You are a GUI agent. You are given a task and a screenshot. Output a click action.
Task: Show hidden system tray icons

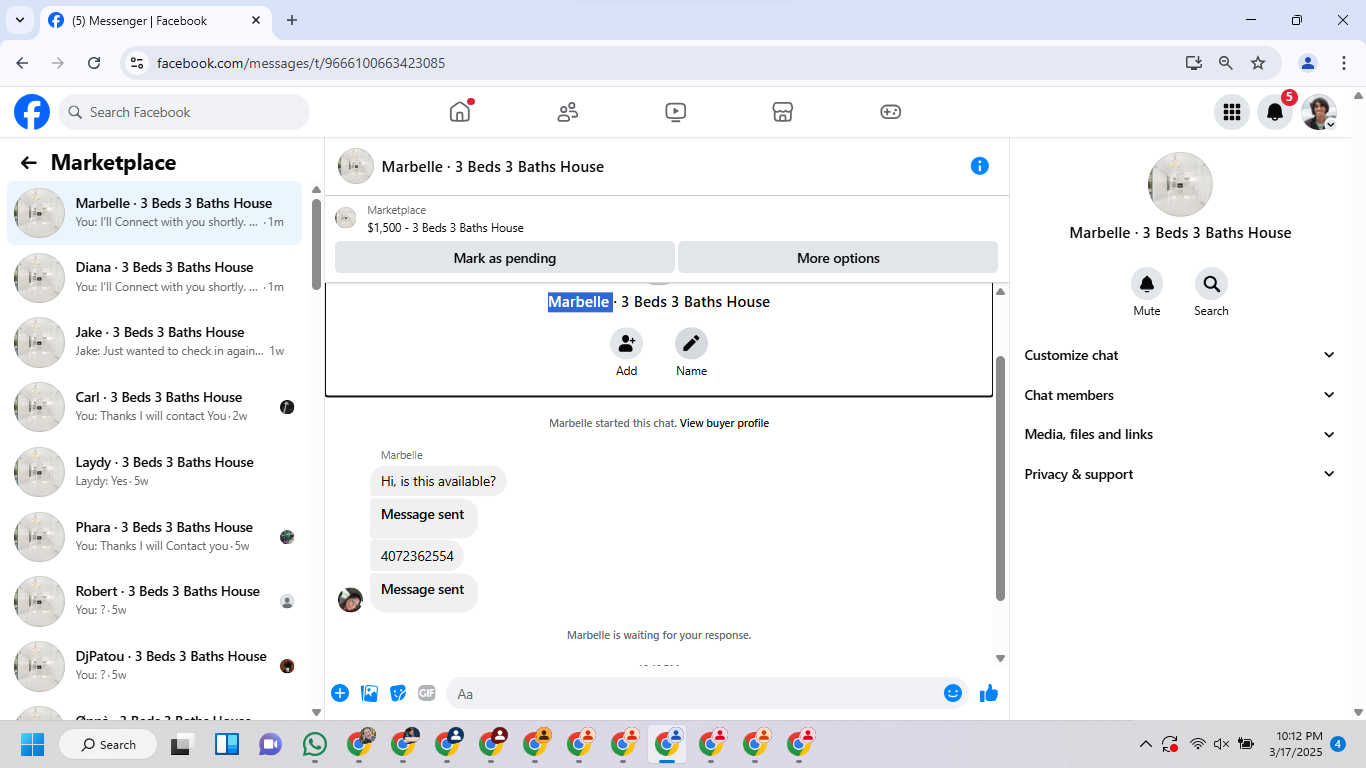click(1146, 744)
